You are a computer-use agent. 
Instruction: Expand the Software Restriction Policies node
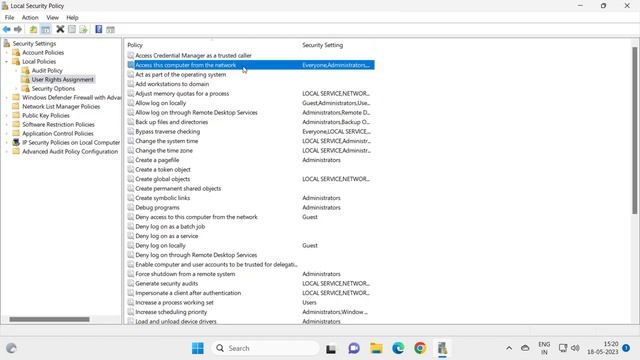7,124
